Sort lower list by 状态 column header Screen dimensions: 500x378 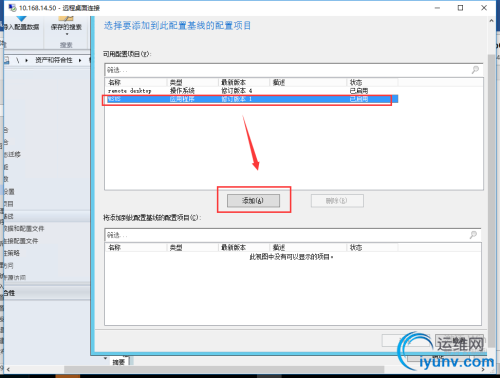click(372, 247)
